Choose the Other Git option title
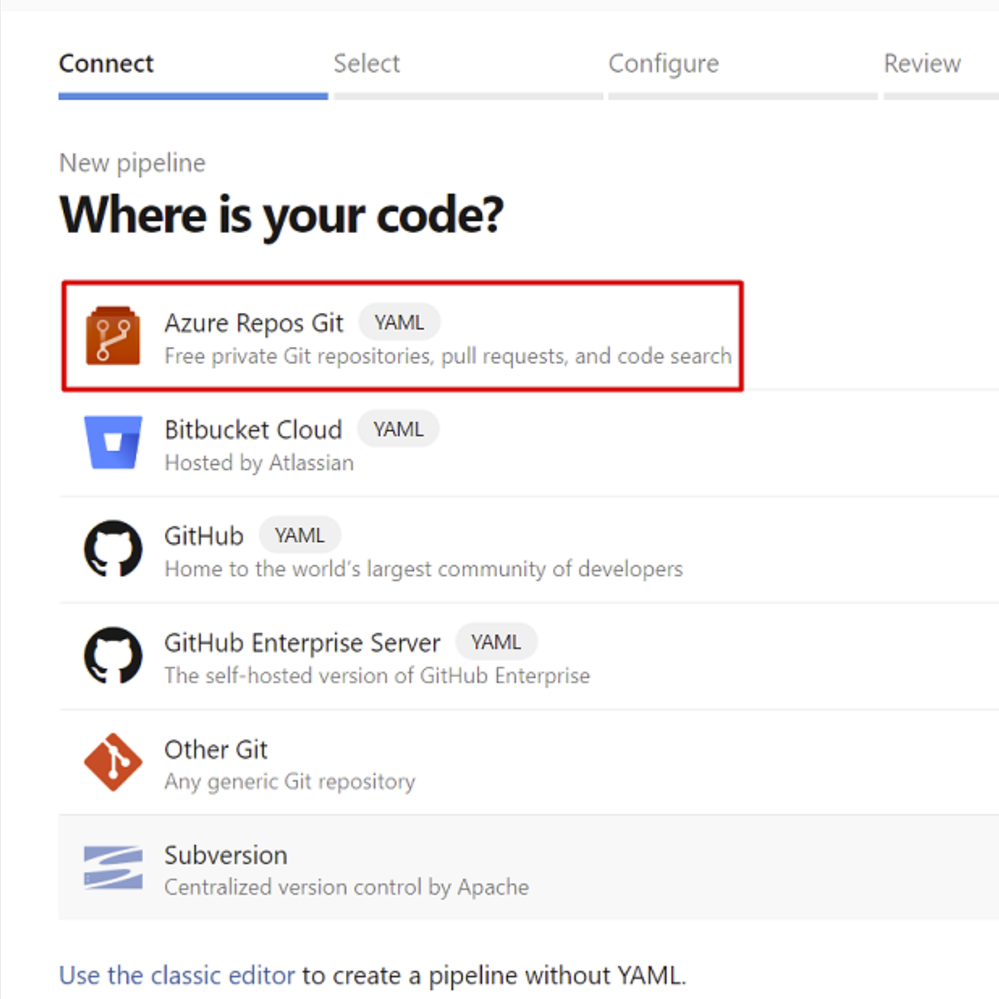Viewport: 999px width, 999px height. coord(215,750)
